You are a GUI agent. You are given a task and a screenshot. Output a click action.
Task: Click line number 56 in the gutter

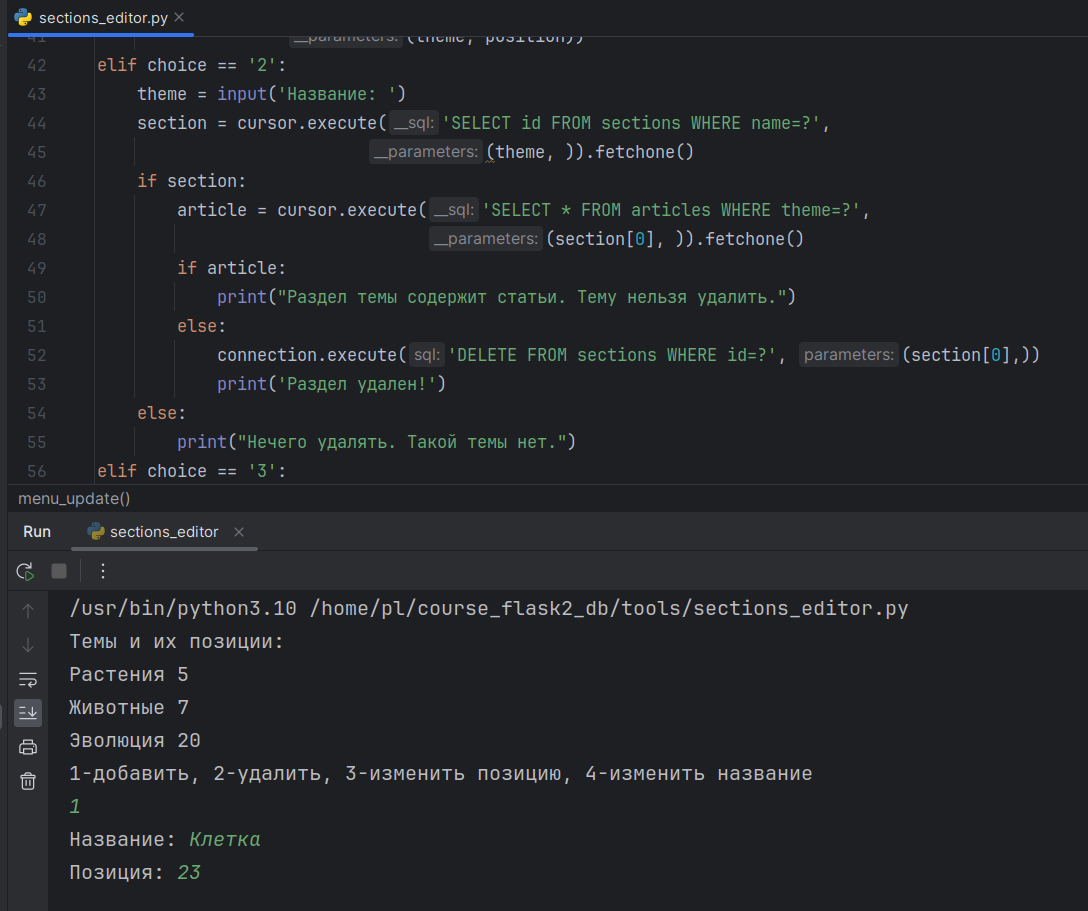coord(37,472)
